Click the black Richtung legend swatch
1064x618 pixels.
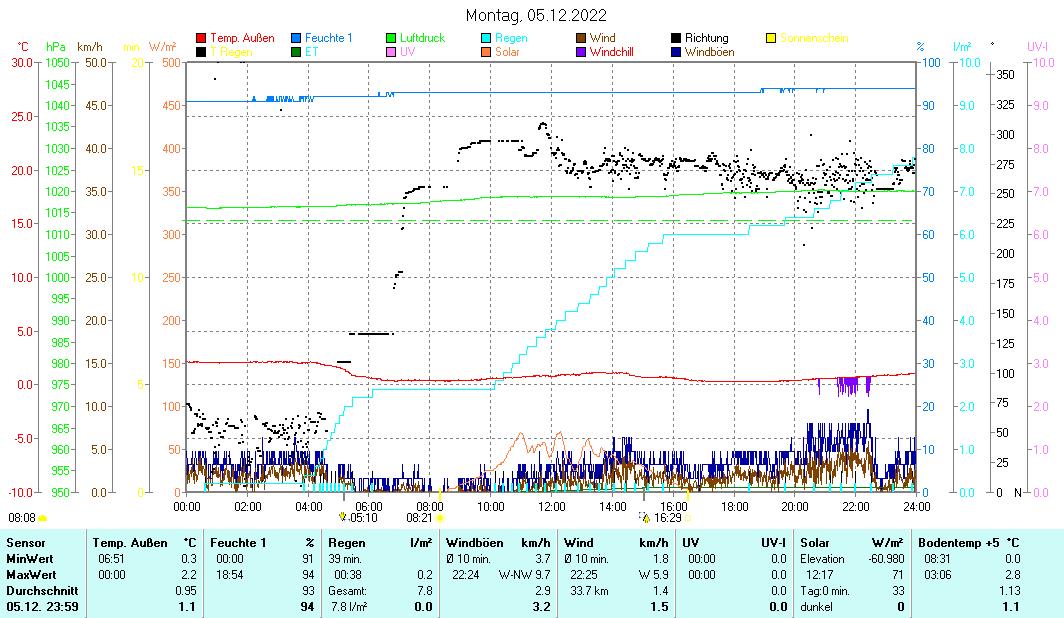[676, 38]
